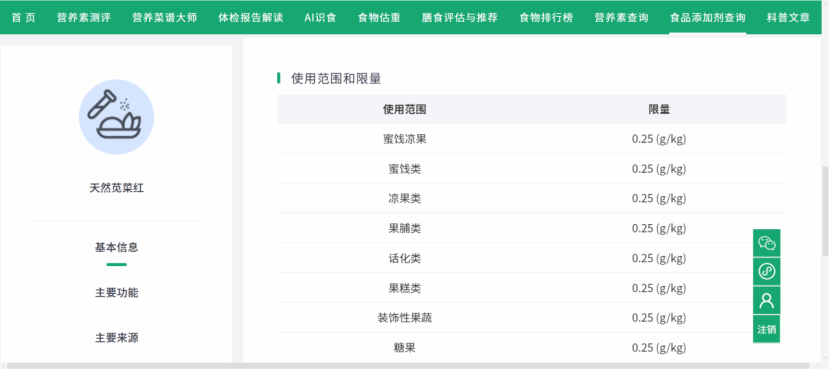The image size is (830, 369).
Task: Open the 首页 home tab
Action: click(24, 17)
